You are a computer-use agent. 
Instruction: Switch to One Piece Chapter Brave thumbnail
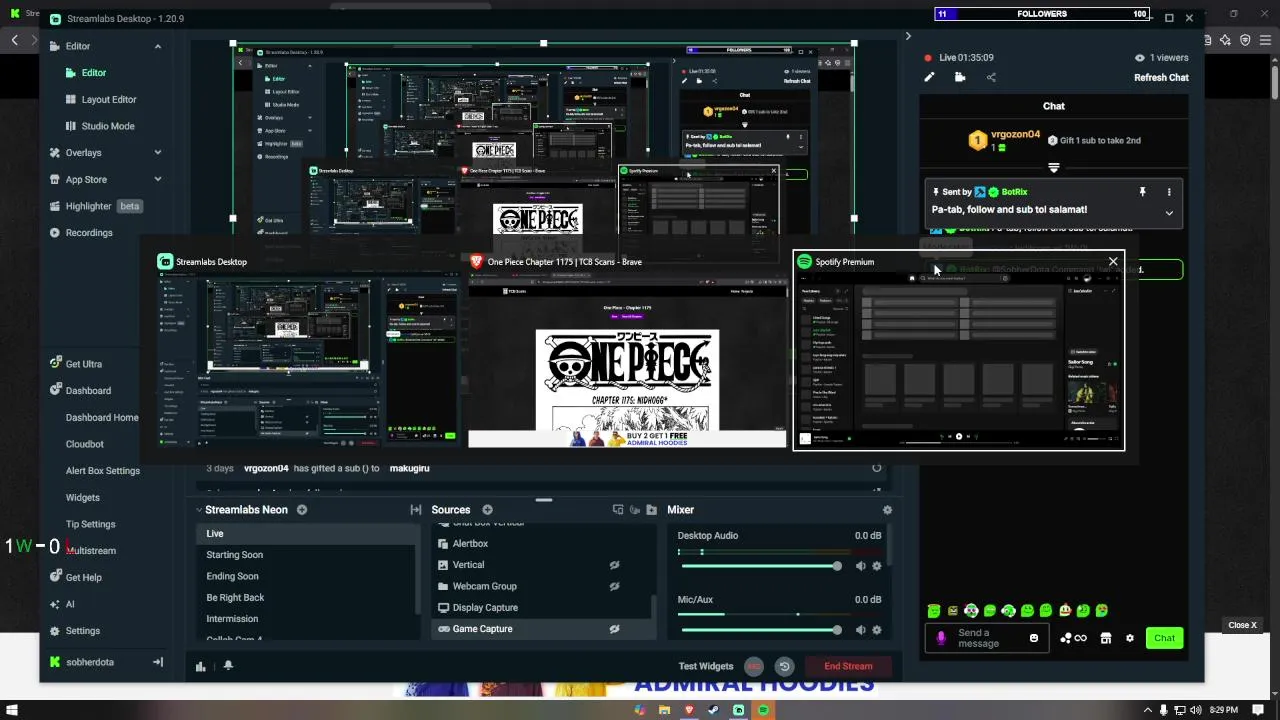(627, 351)
